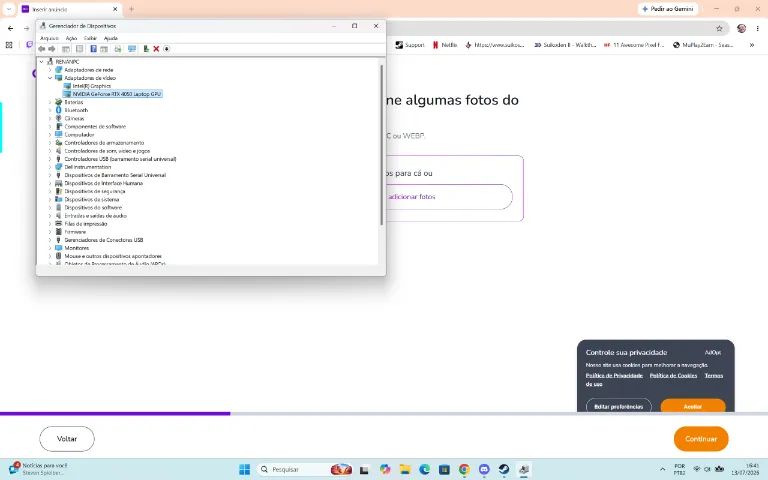The height and width of the screenshot is (480, 768).
Task: Click the red X uninstall device icon
Action: pyautogui.click(x=156, y=49)
